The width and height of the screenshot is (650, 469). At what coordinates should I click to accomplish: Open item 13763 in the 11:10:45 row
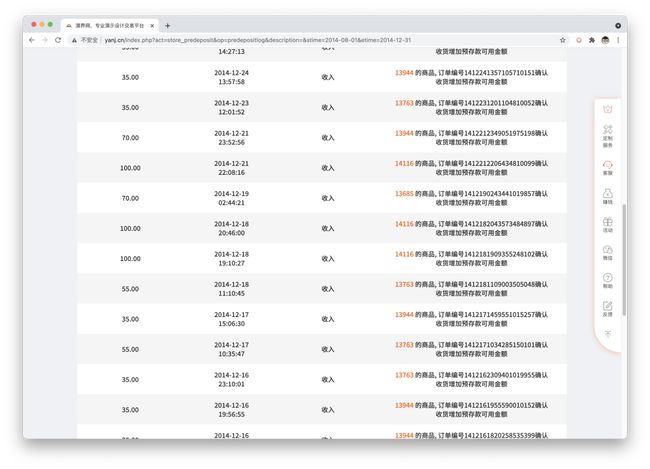(404, 284)
